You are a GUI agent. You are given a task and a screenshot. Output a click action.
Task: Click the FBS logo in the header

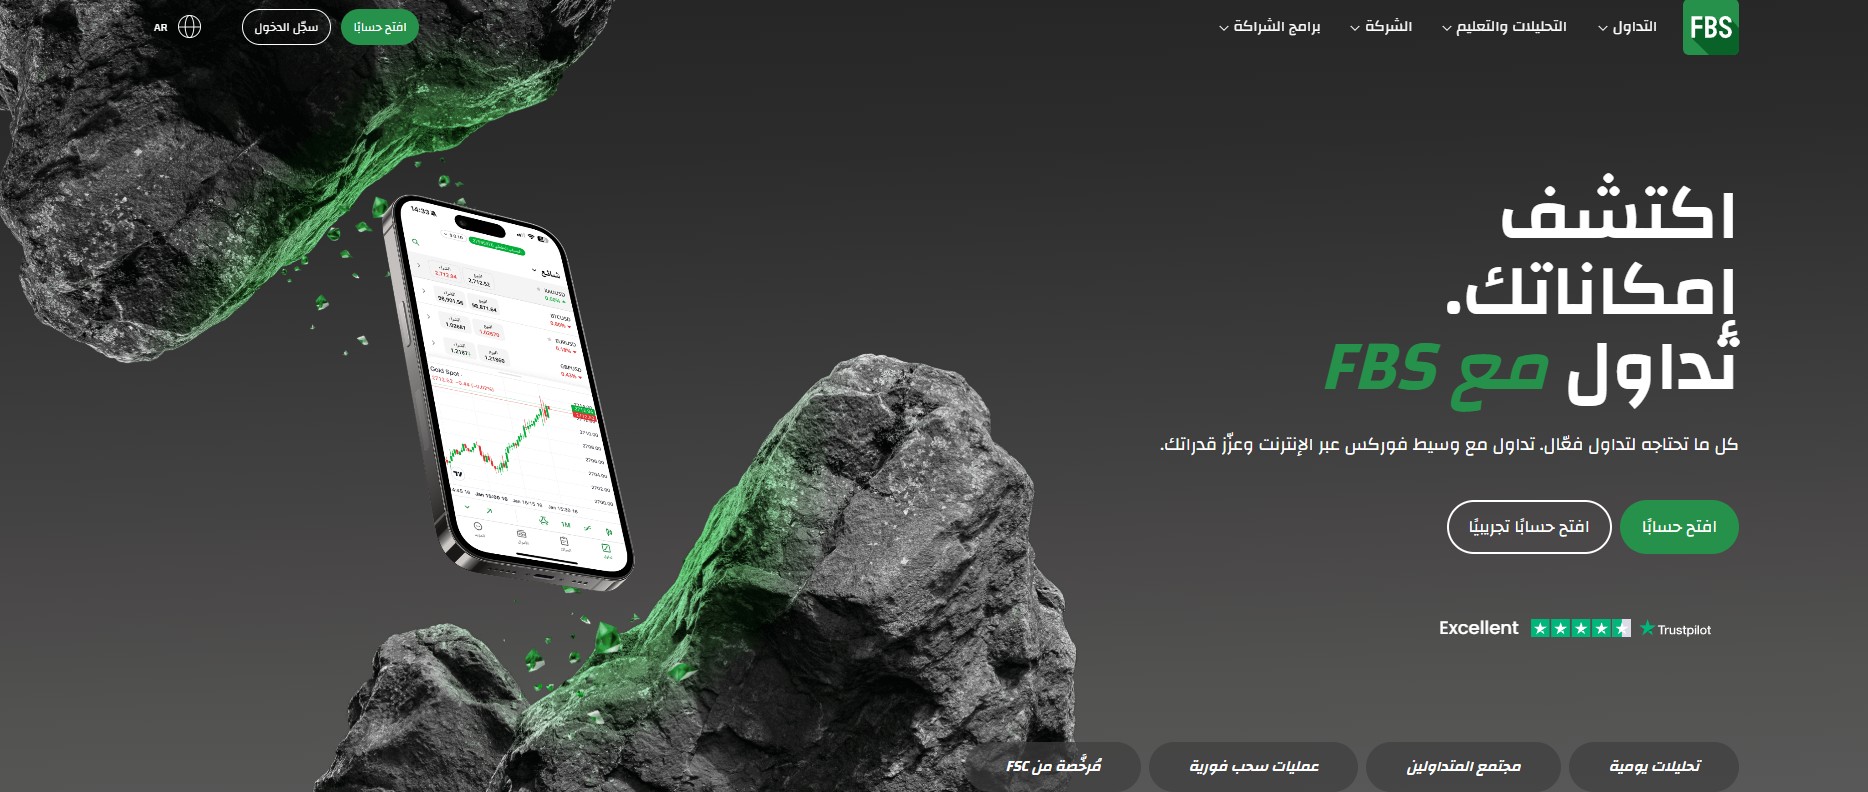click(1710, 28)
